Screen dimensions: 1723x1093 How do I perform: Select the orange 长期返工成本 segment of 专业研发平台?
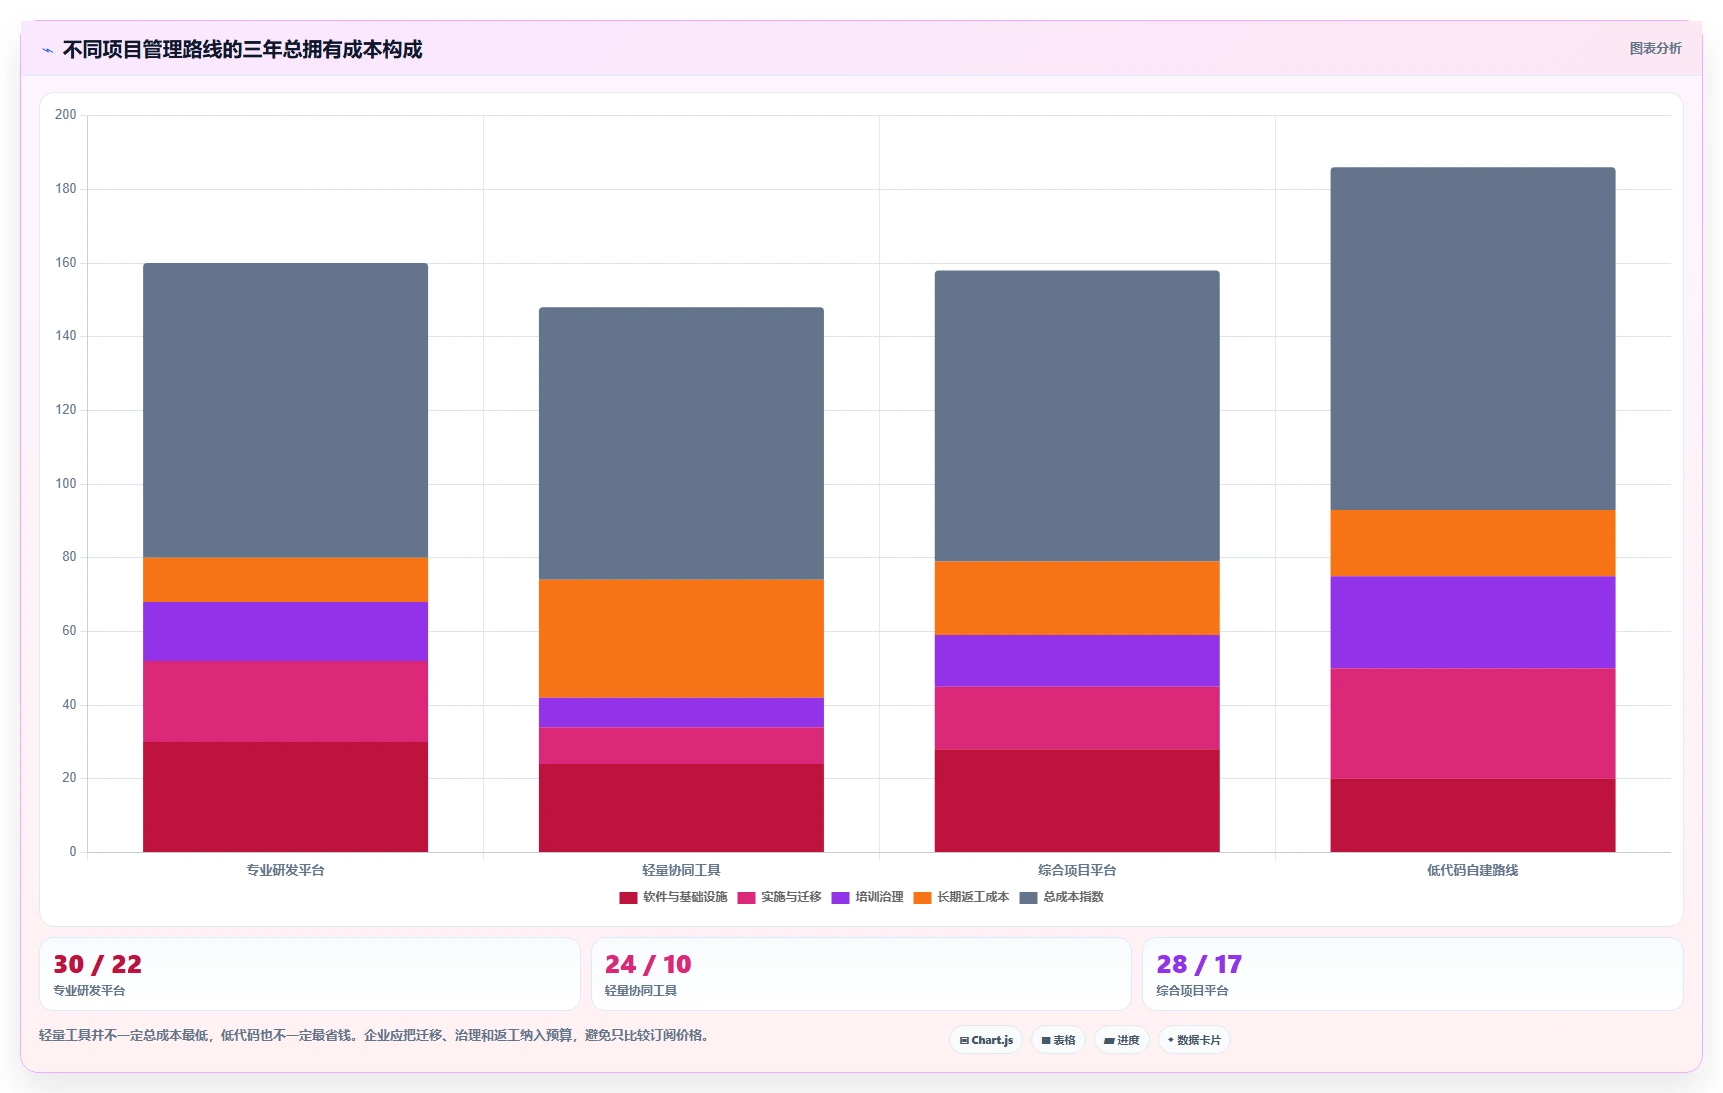tap(285, 580)
